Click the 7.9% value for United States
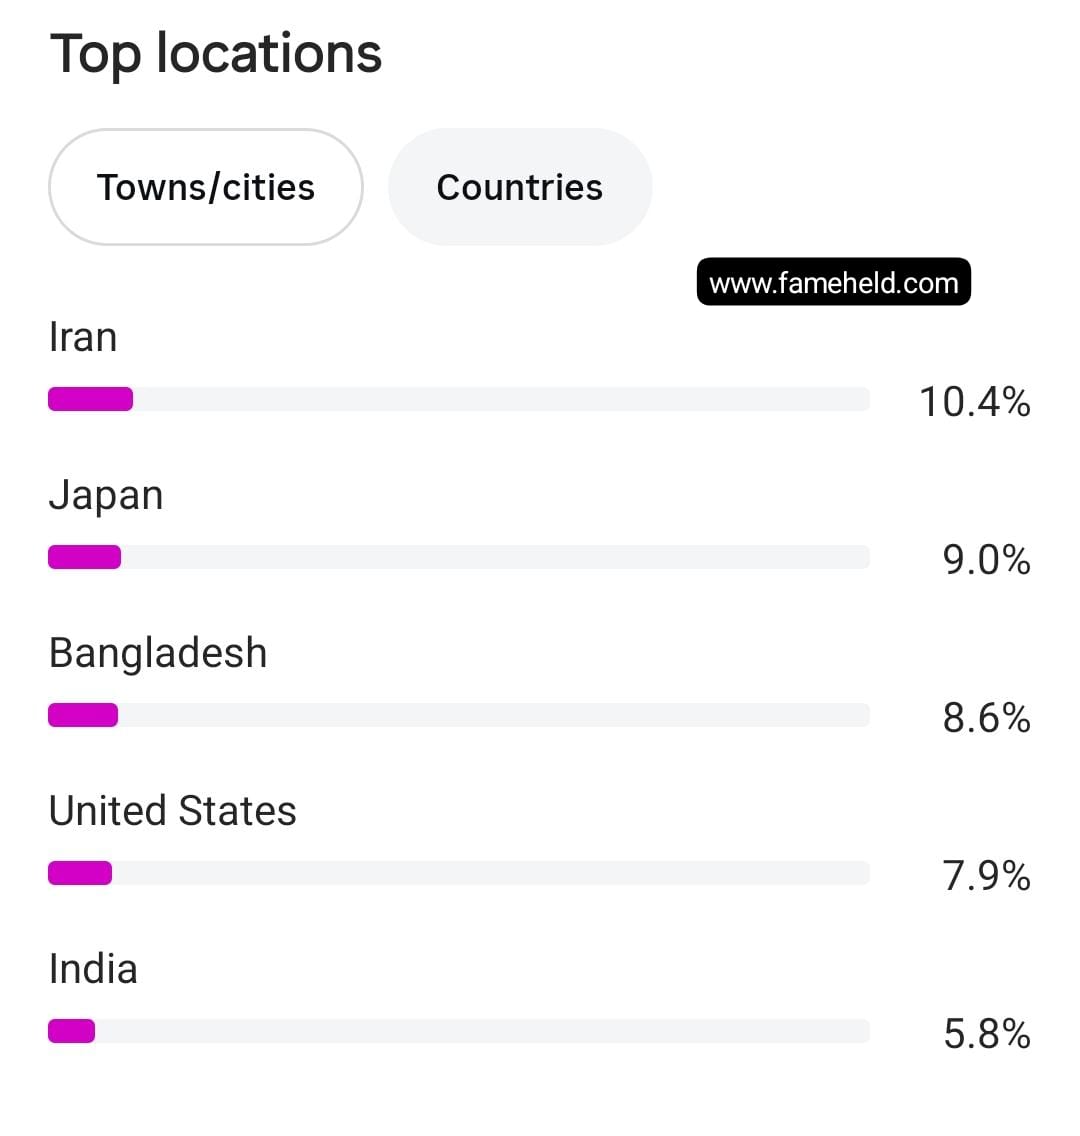This screenshot has width=1080, height=1136. click(x=987, y=875)
